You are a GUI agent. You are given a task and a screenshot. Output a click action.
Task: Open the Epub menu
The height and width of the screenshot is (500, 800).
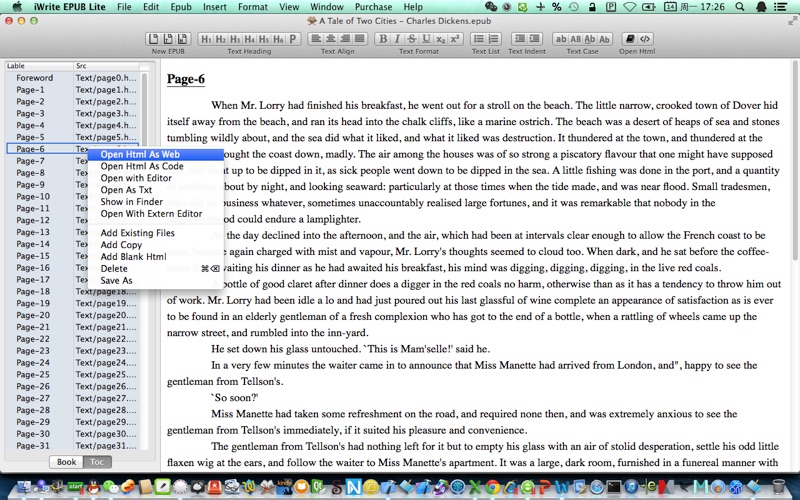click(x=181, y=7)
